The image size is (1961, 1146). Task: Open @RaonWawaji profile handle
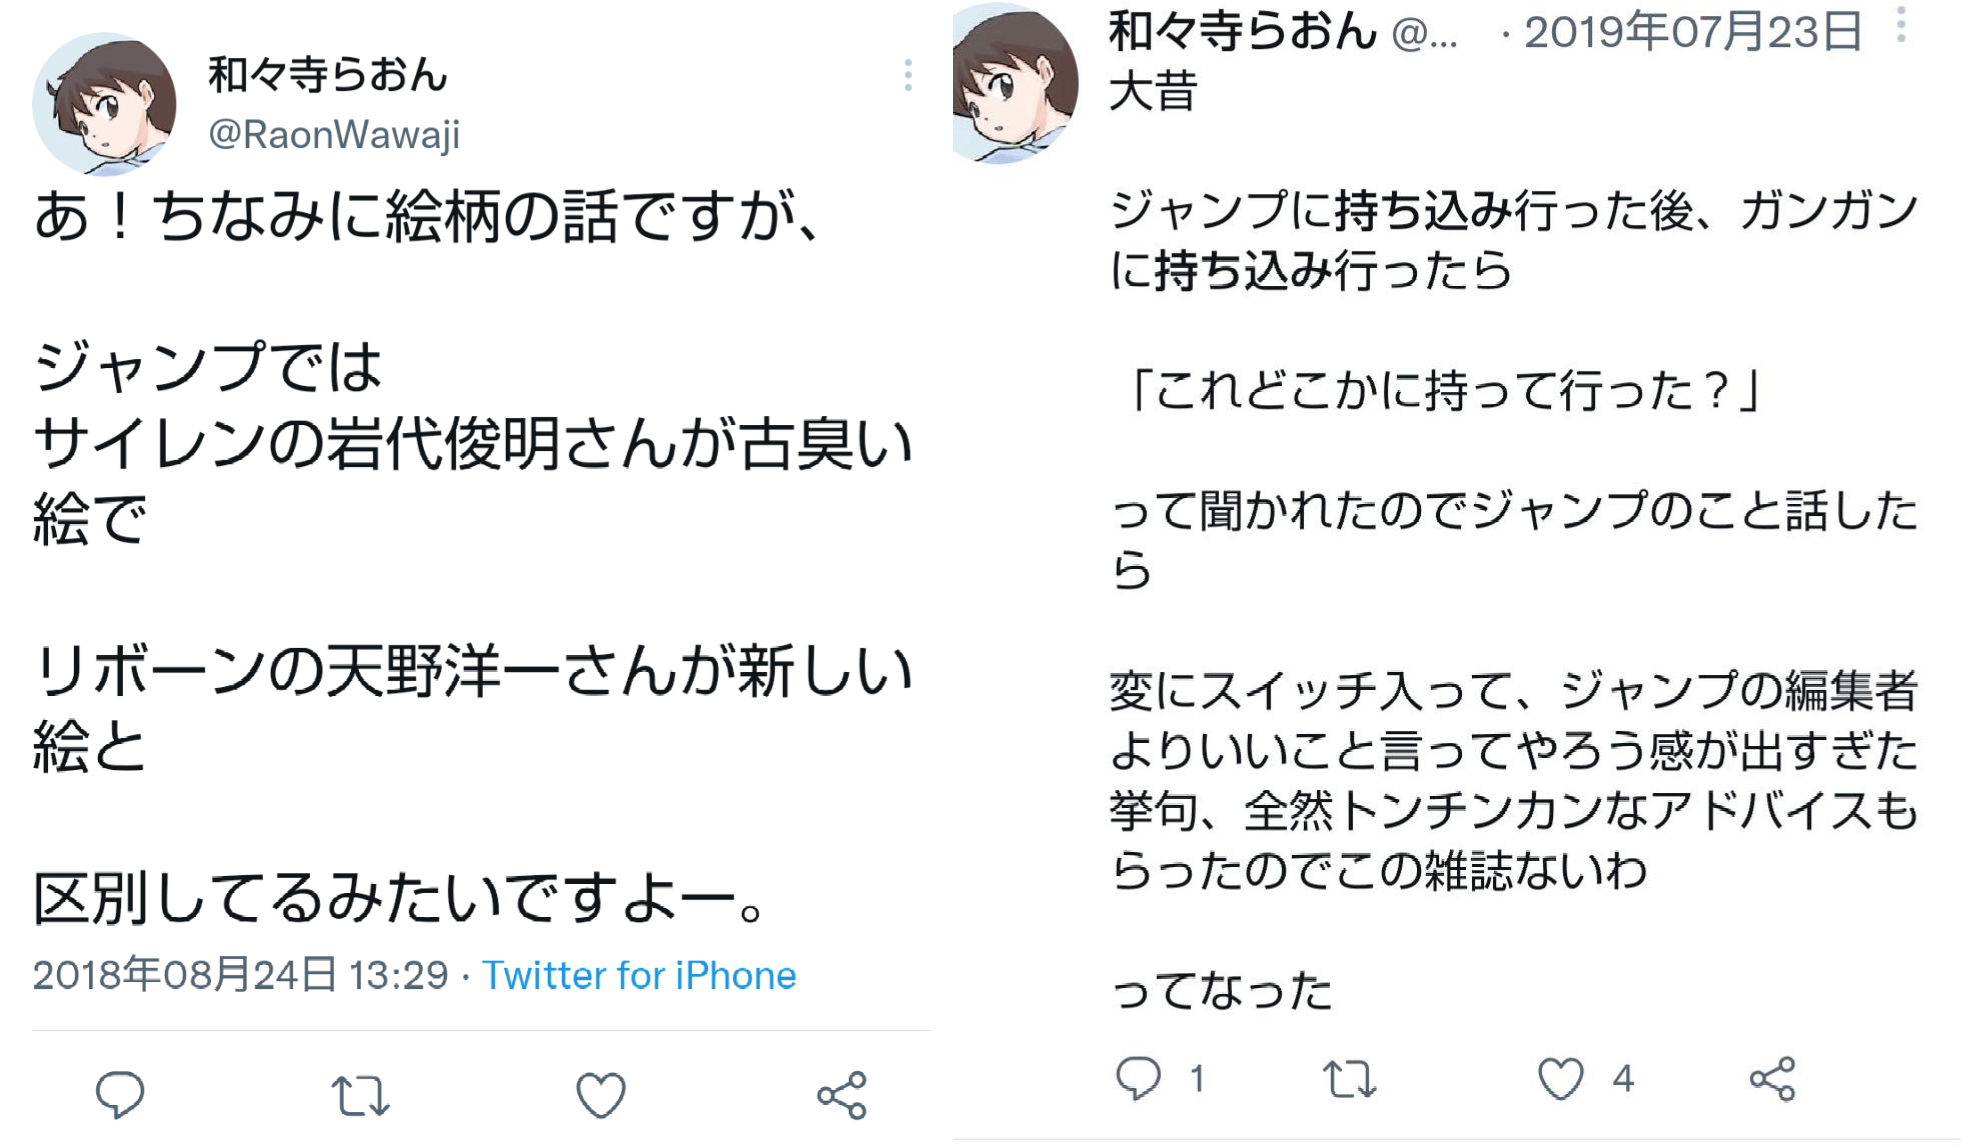334,134
